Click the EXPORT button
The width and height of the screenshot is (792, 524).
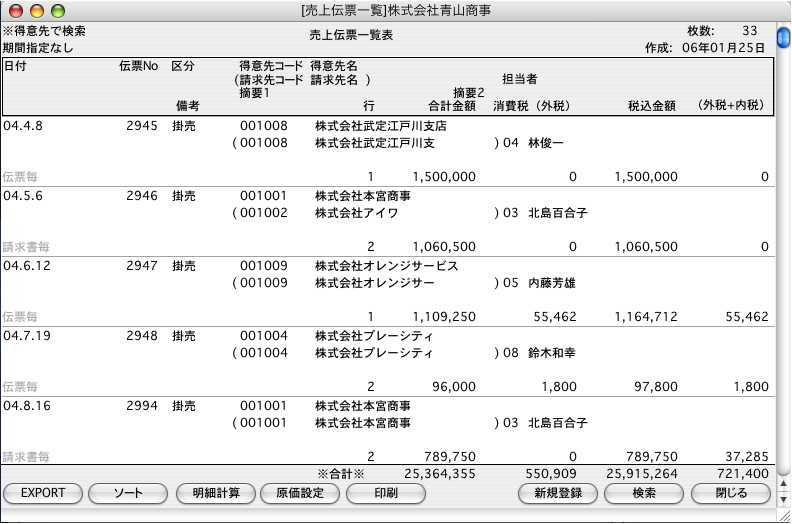43,493
